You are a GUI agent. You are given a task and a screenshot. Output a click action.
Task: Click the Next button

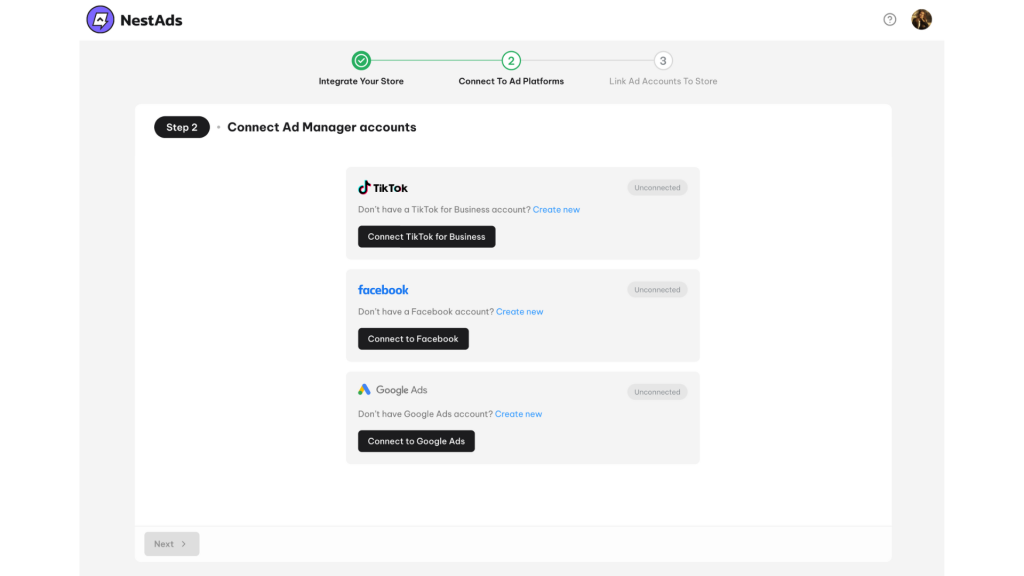pos(172,544)
